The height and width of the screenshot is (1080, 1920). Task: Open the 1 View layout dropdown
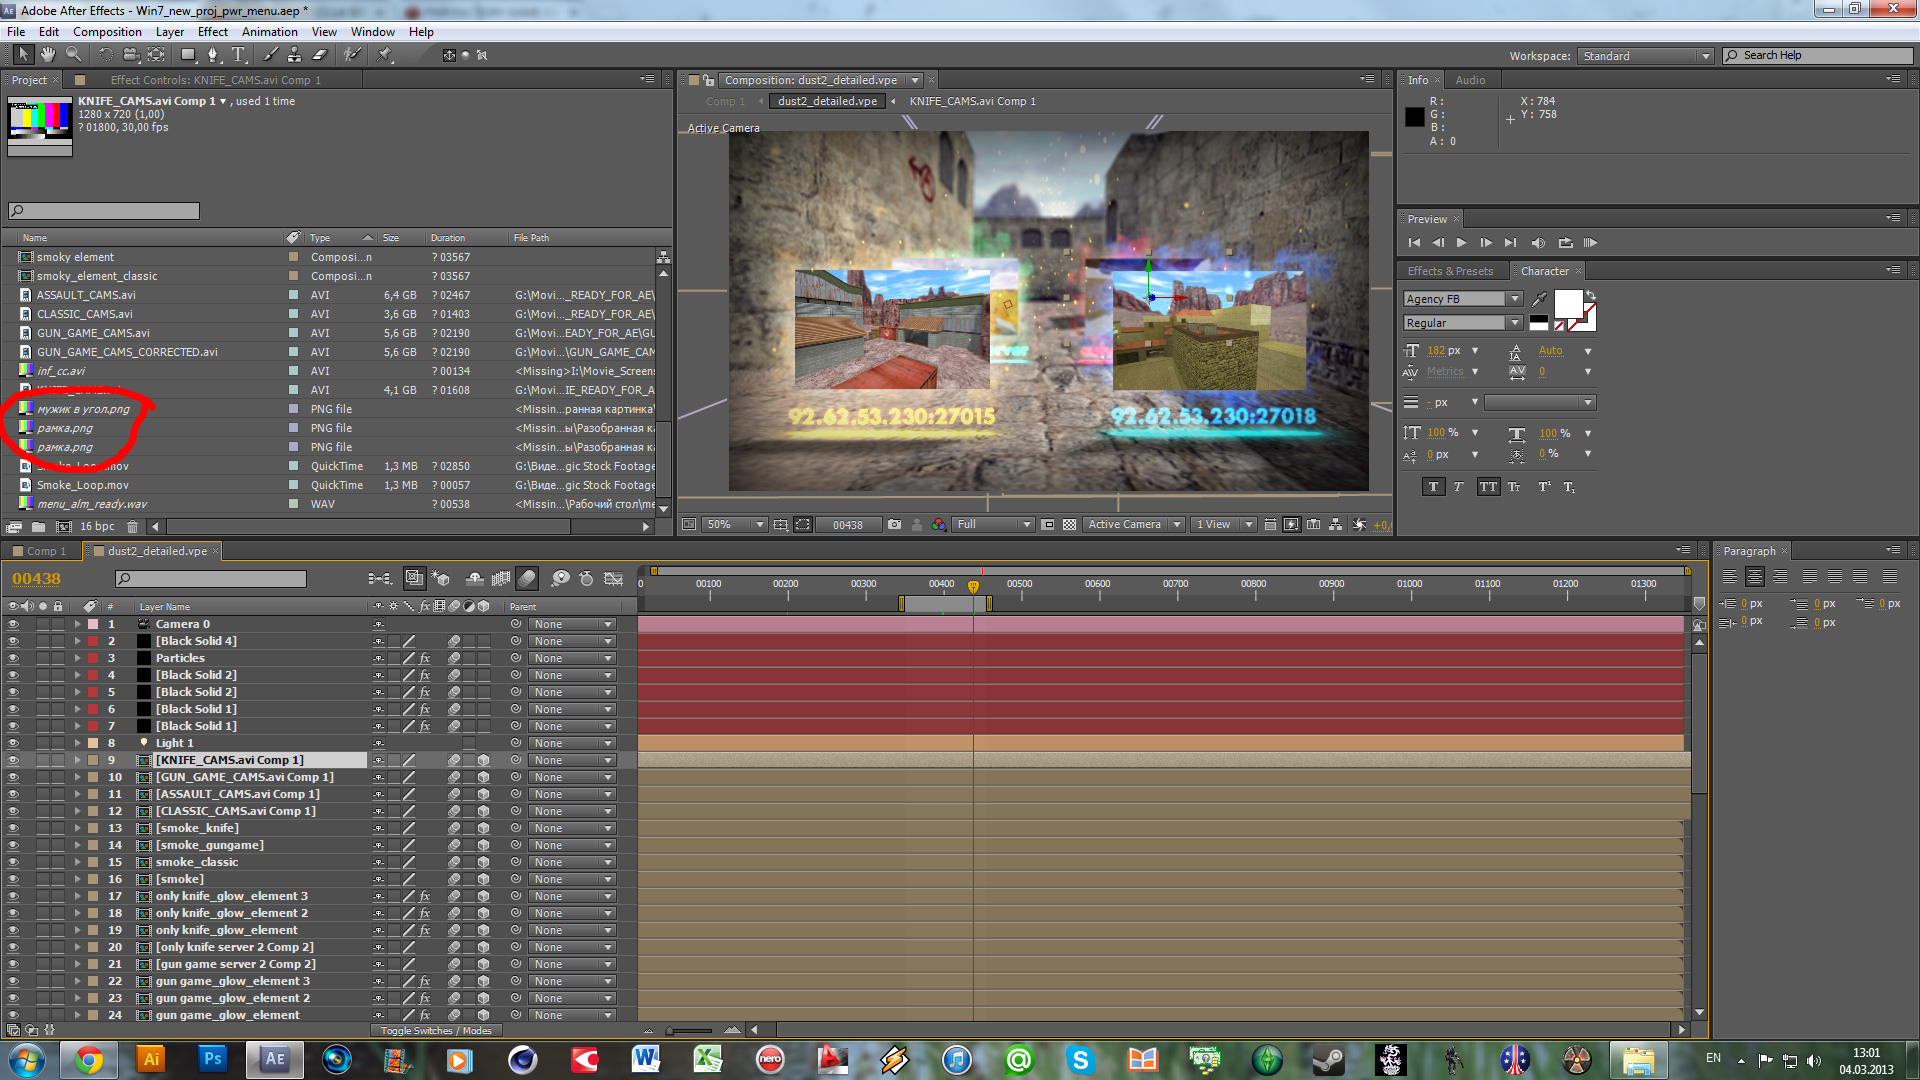[x=1225, y=525]
